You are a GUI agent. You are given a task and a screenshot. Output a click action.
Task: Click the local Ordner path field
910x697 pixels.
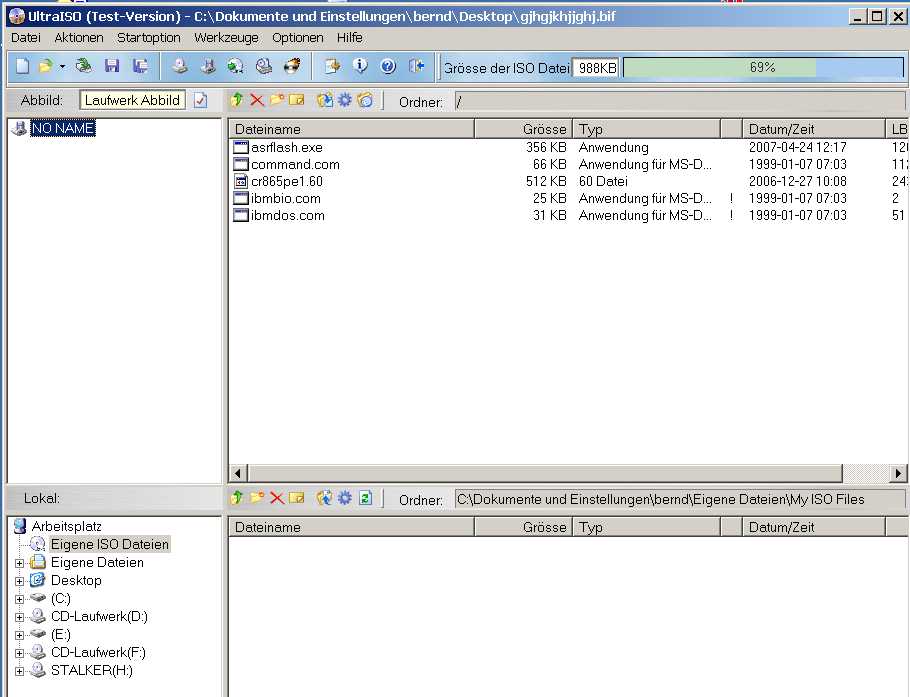tap(680, 500)
